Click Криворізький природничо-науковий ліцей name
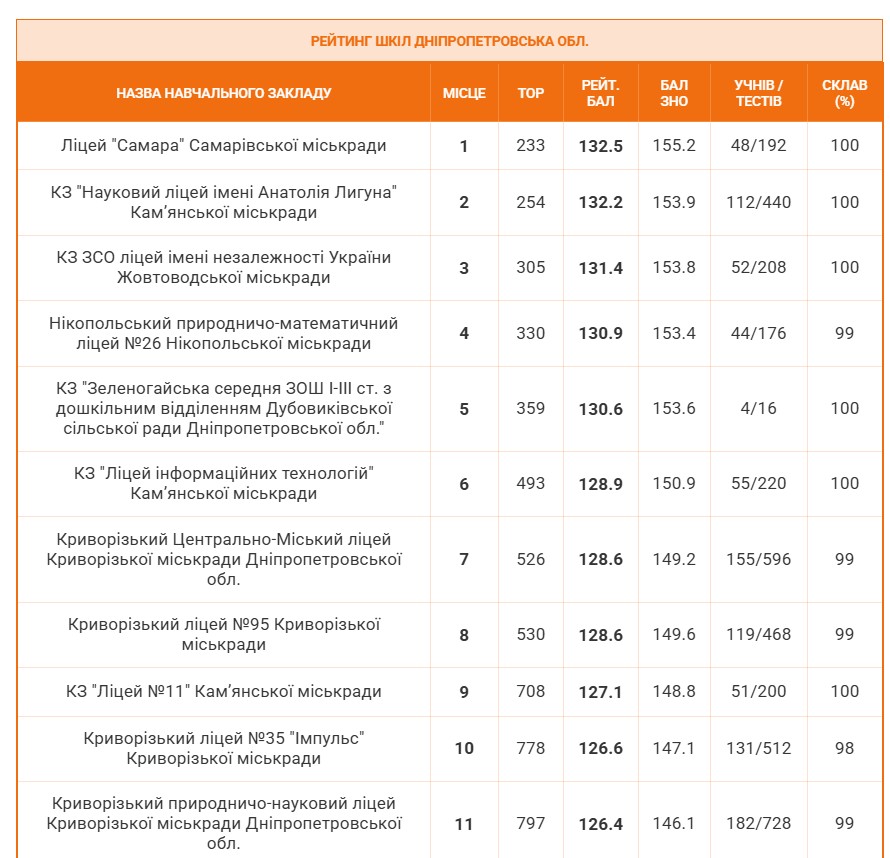Screen dimensions: 890x858 [223, 823]
